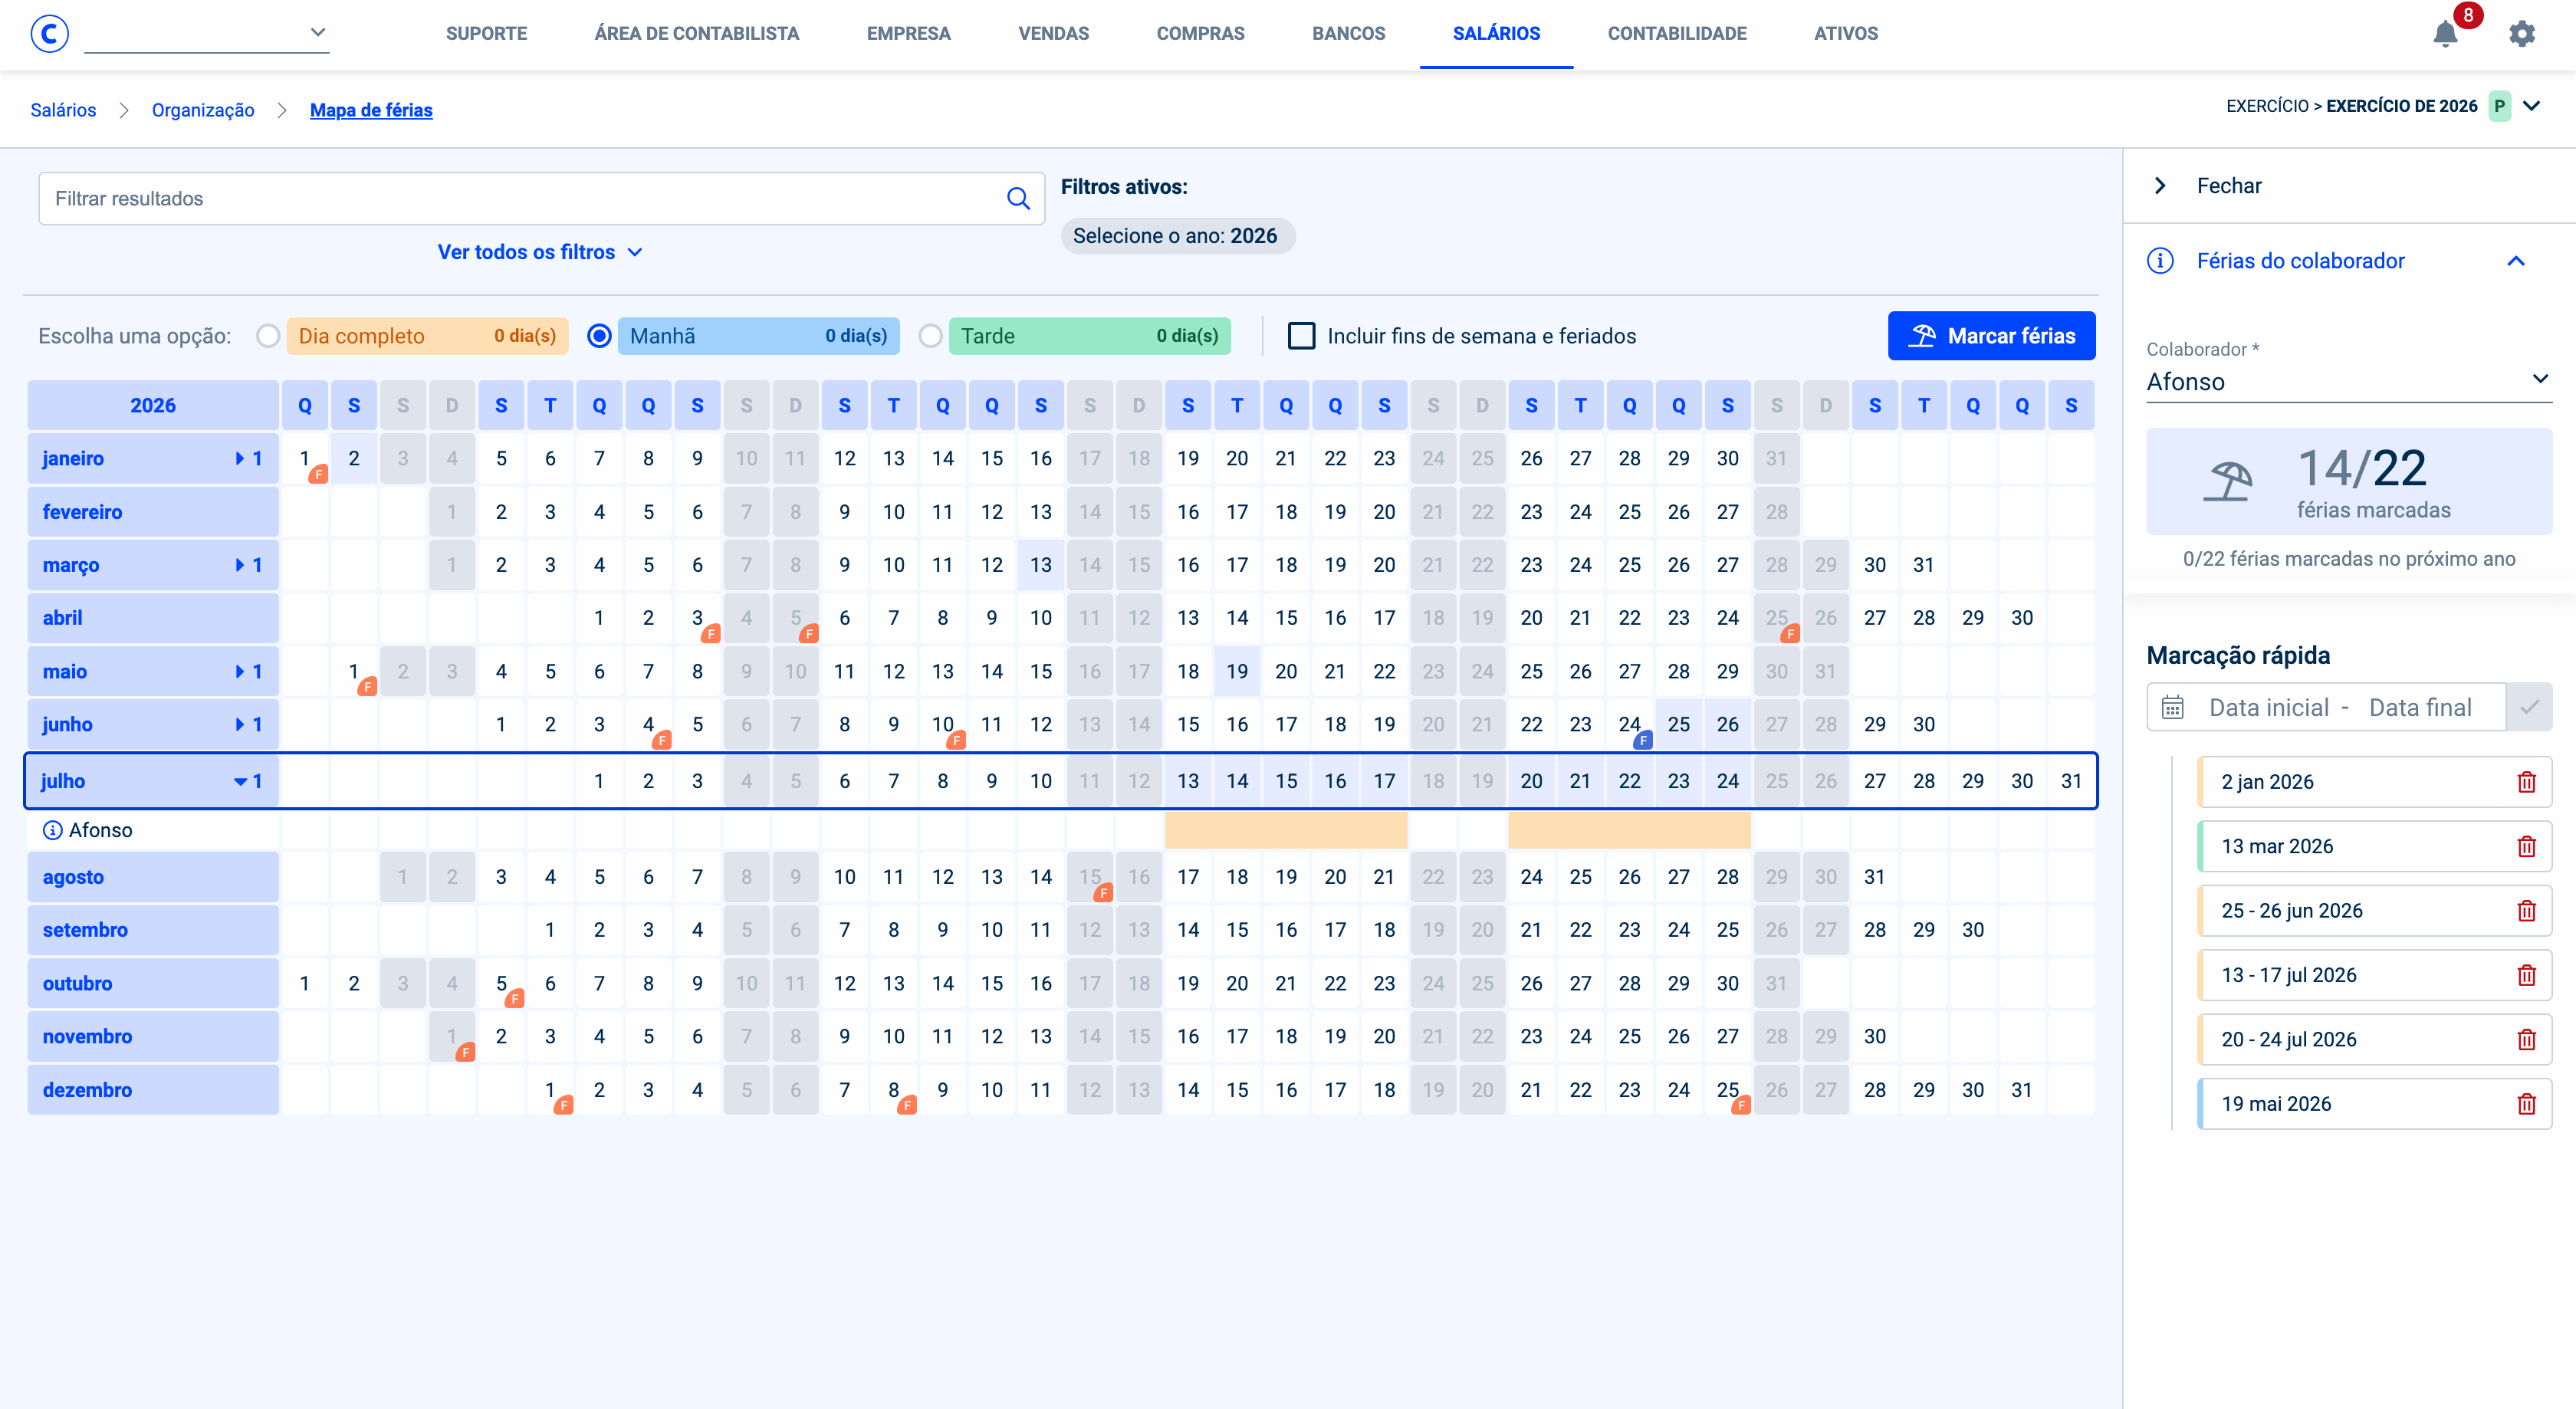
Task: Open the VENDAS menu
Action: [1053, 33]
